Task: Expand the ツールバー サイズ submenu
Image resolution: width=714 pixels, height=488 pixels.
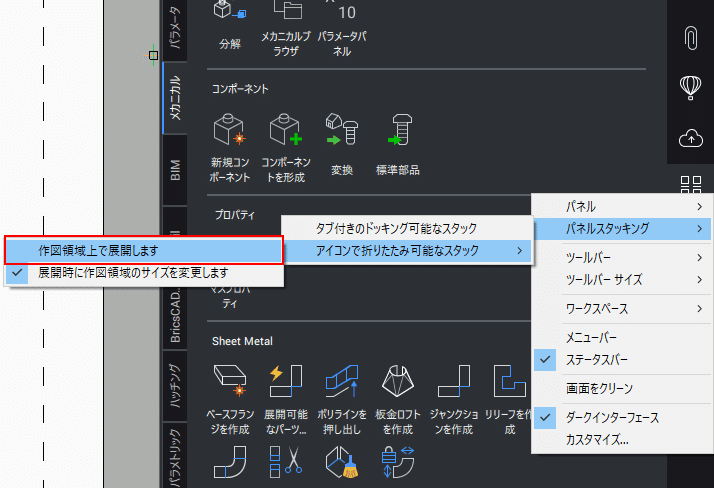Action: (x=622, y=280)
